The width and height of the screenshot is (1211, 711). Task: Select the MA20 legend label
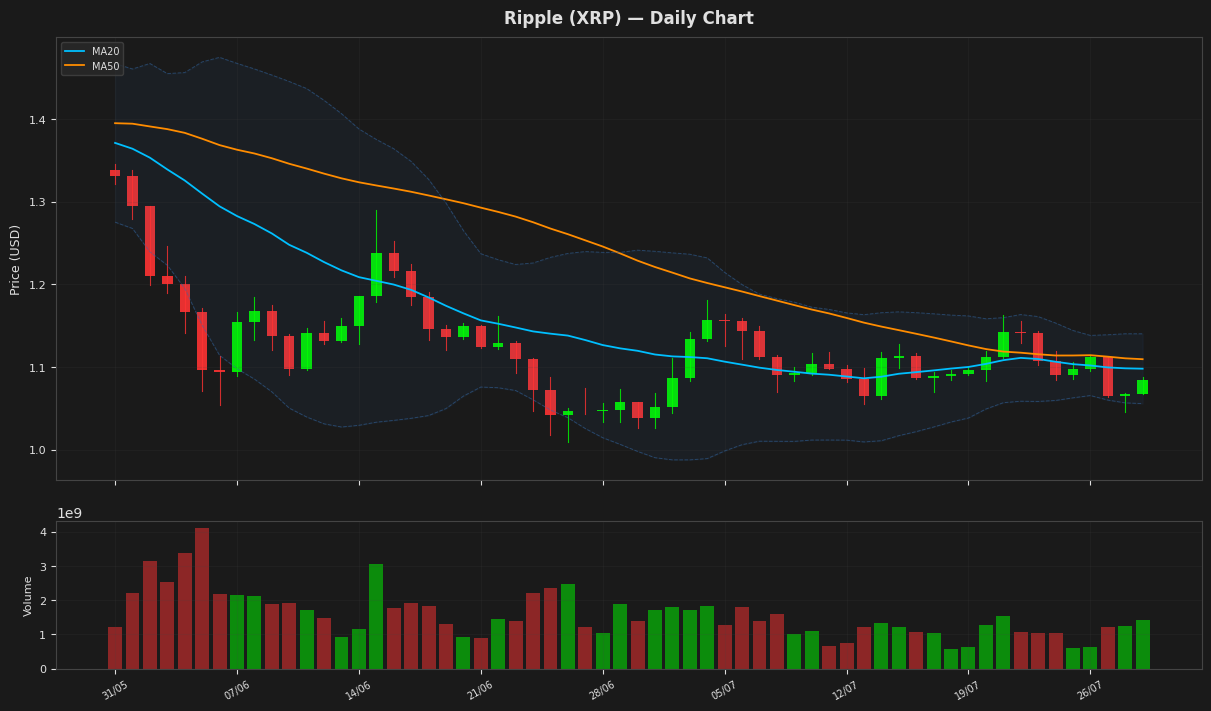pos(106,52)
